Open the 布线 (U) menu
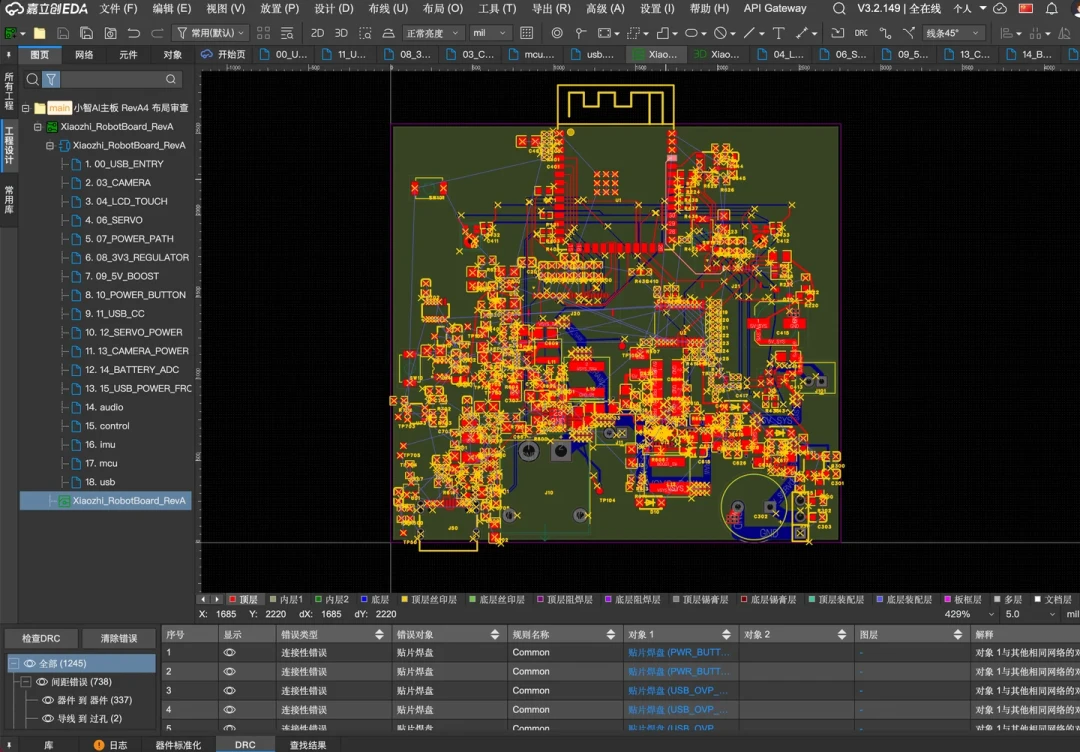The height and width of the screenshot is (752, 1080). 388,9
